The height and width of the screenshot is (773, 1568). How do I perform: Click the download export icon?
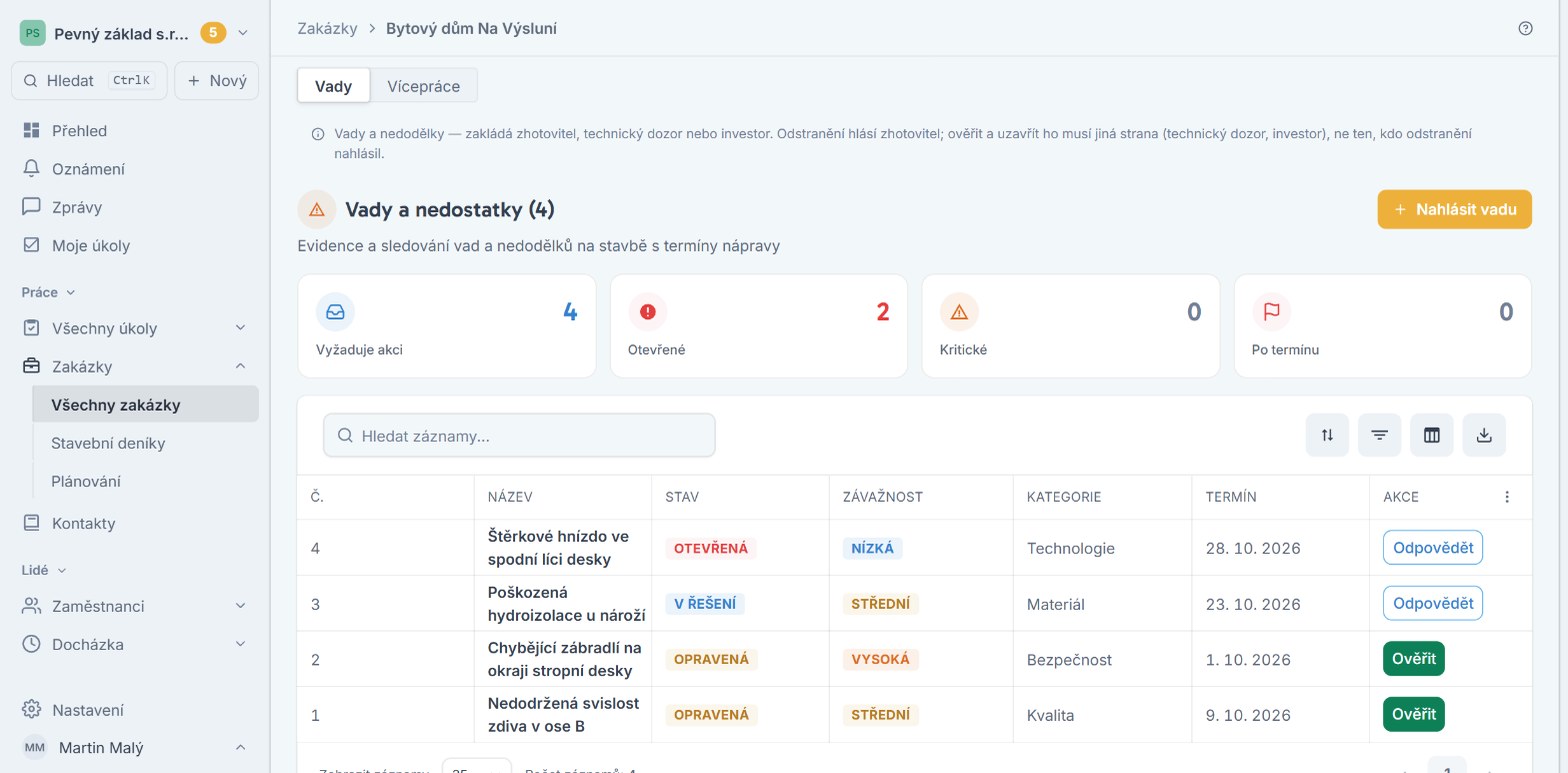(1484, 435)
